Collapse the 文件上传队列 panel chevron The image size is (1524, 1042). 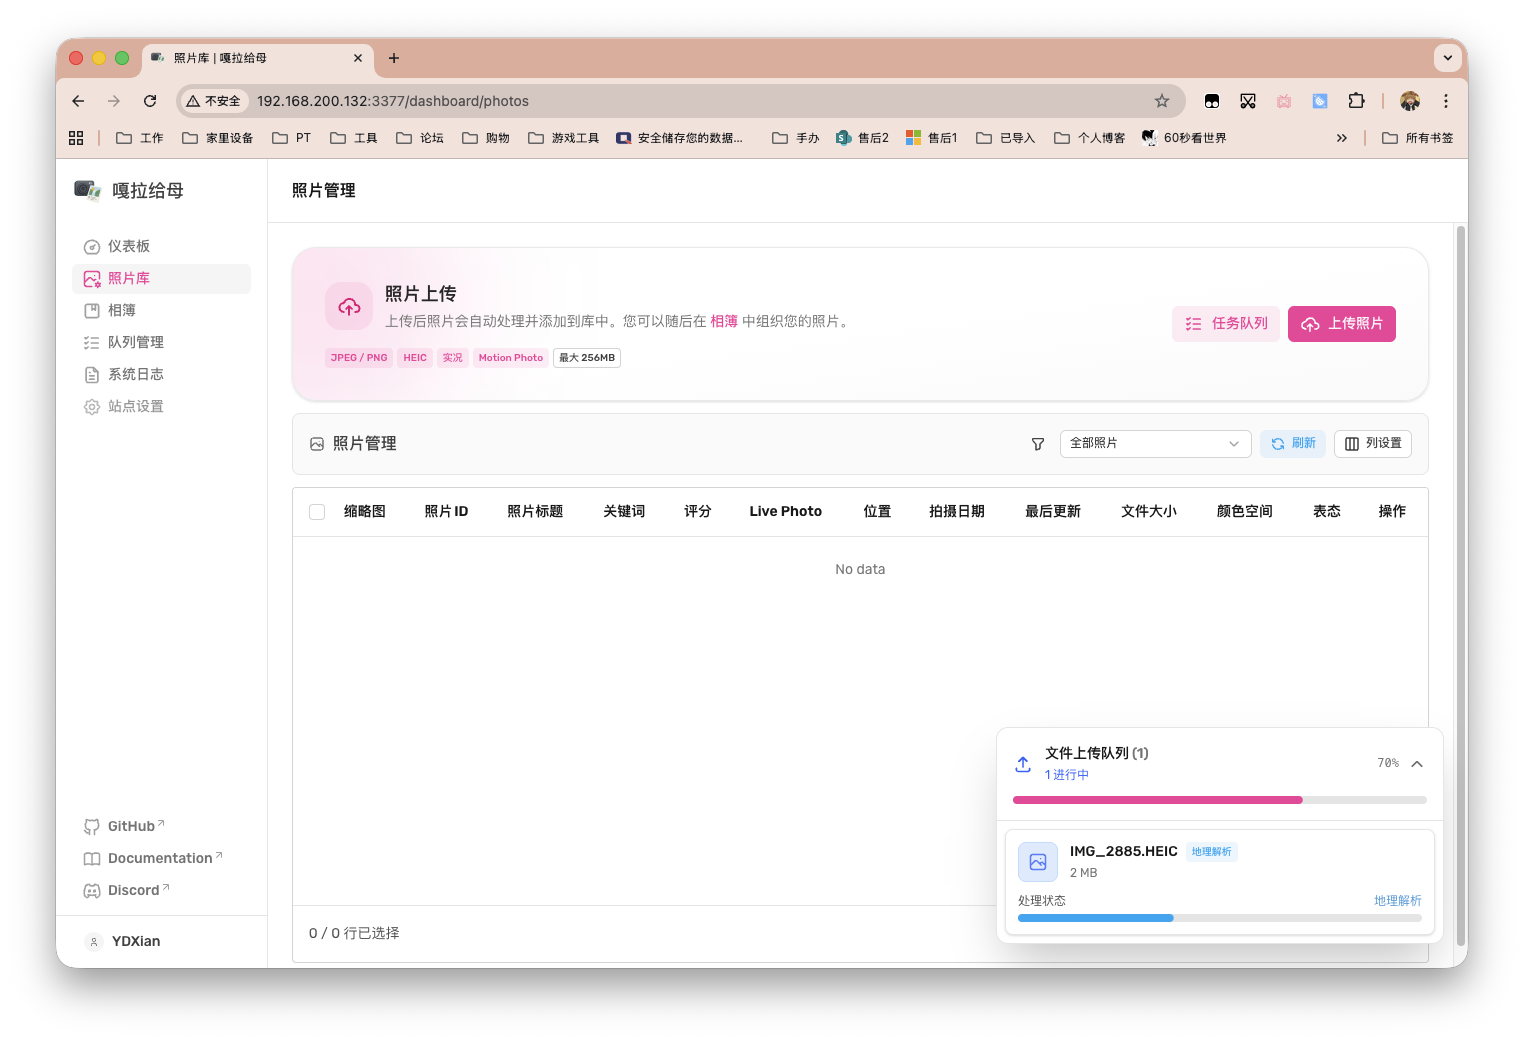point(1416,763)
